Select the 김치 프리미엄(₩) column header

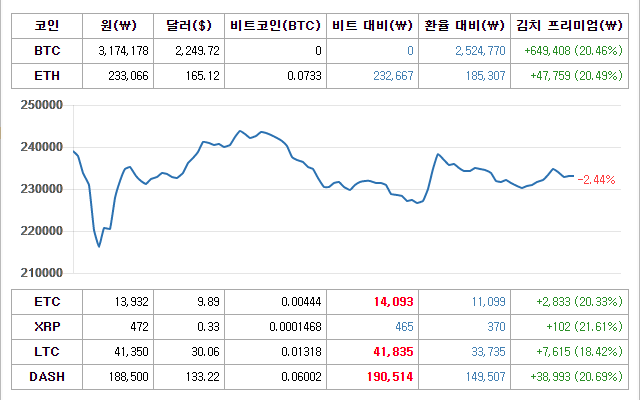click(569, 26)
